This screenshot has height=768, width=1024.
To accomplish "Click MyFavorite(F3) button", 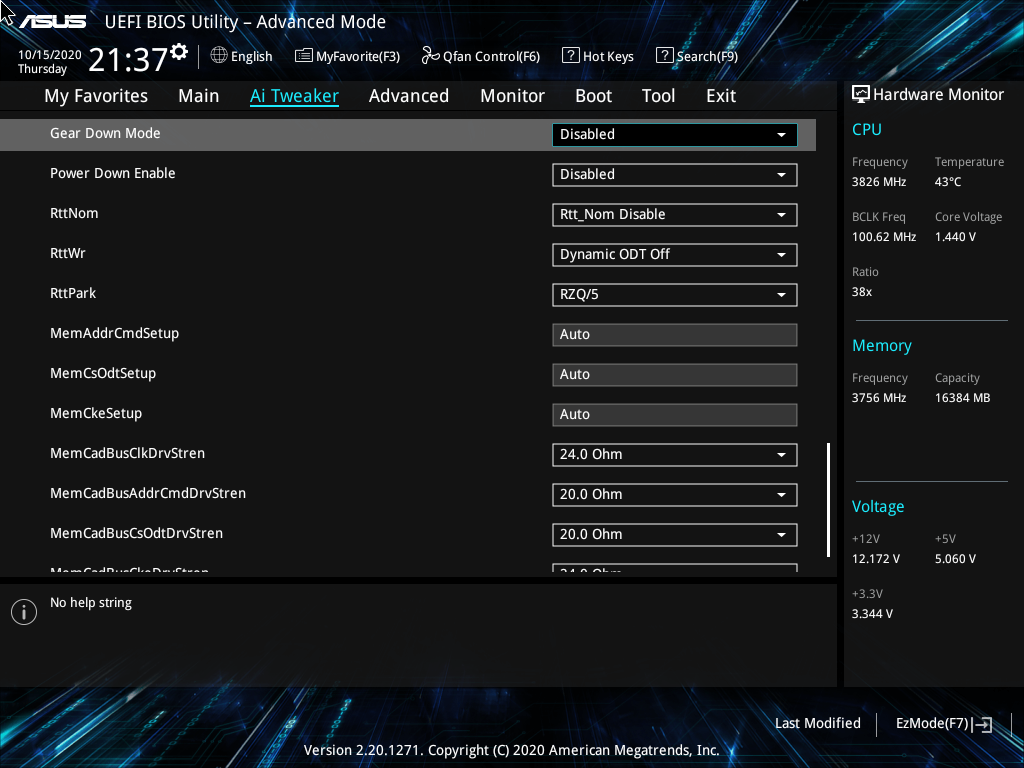I will [x=347, y=56].
